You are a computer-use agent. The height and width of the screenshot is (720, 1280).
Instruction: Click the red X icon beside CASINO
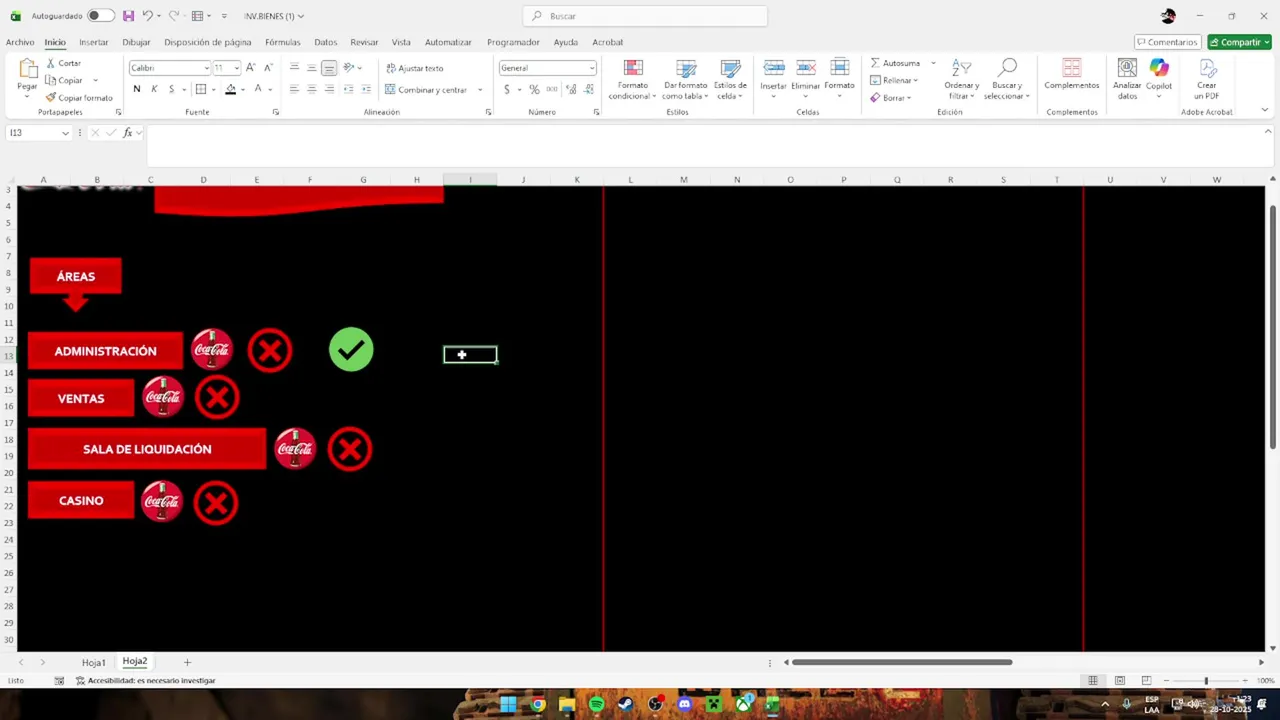point(216,503)
